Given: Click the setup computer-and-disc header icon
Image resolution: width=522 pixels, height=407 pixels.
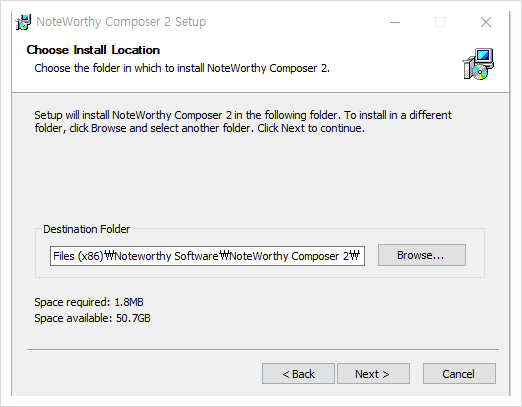Looking at the screenshot, I should pyautogui.click(x=478, y=64).
